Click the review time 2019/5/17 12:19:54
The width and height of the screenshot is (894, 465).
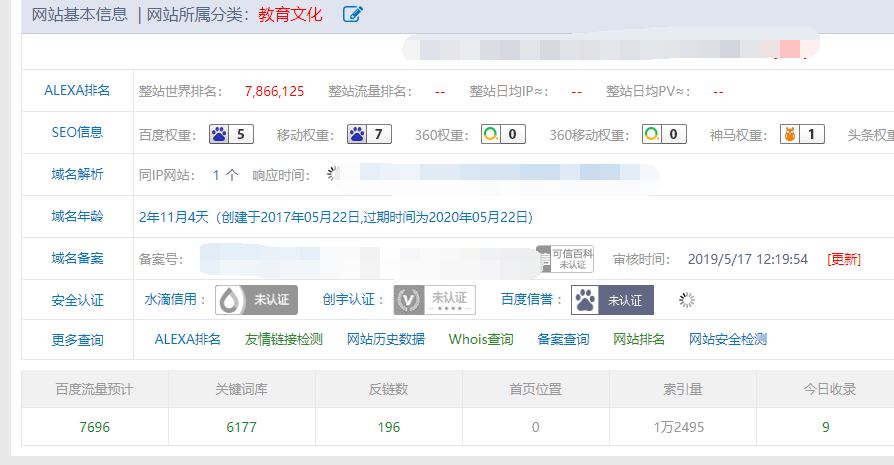748,260
